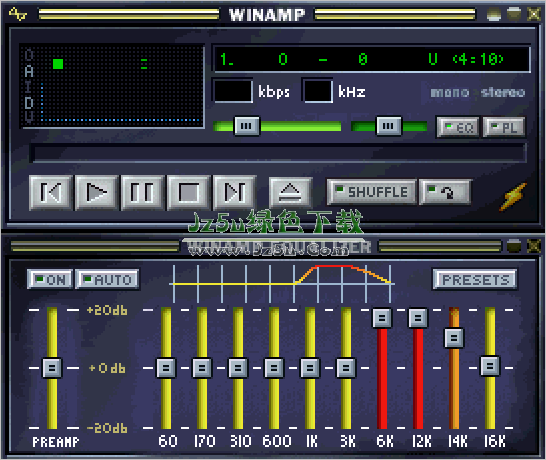Toggle the Repeat loop button

(445, 192)
